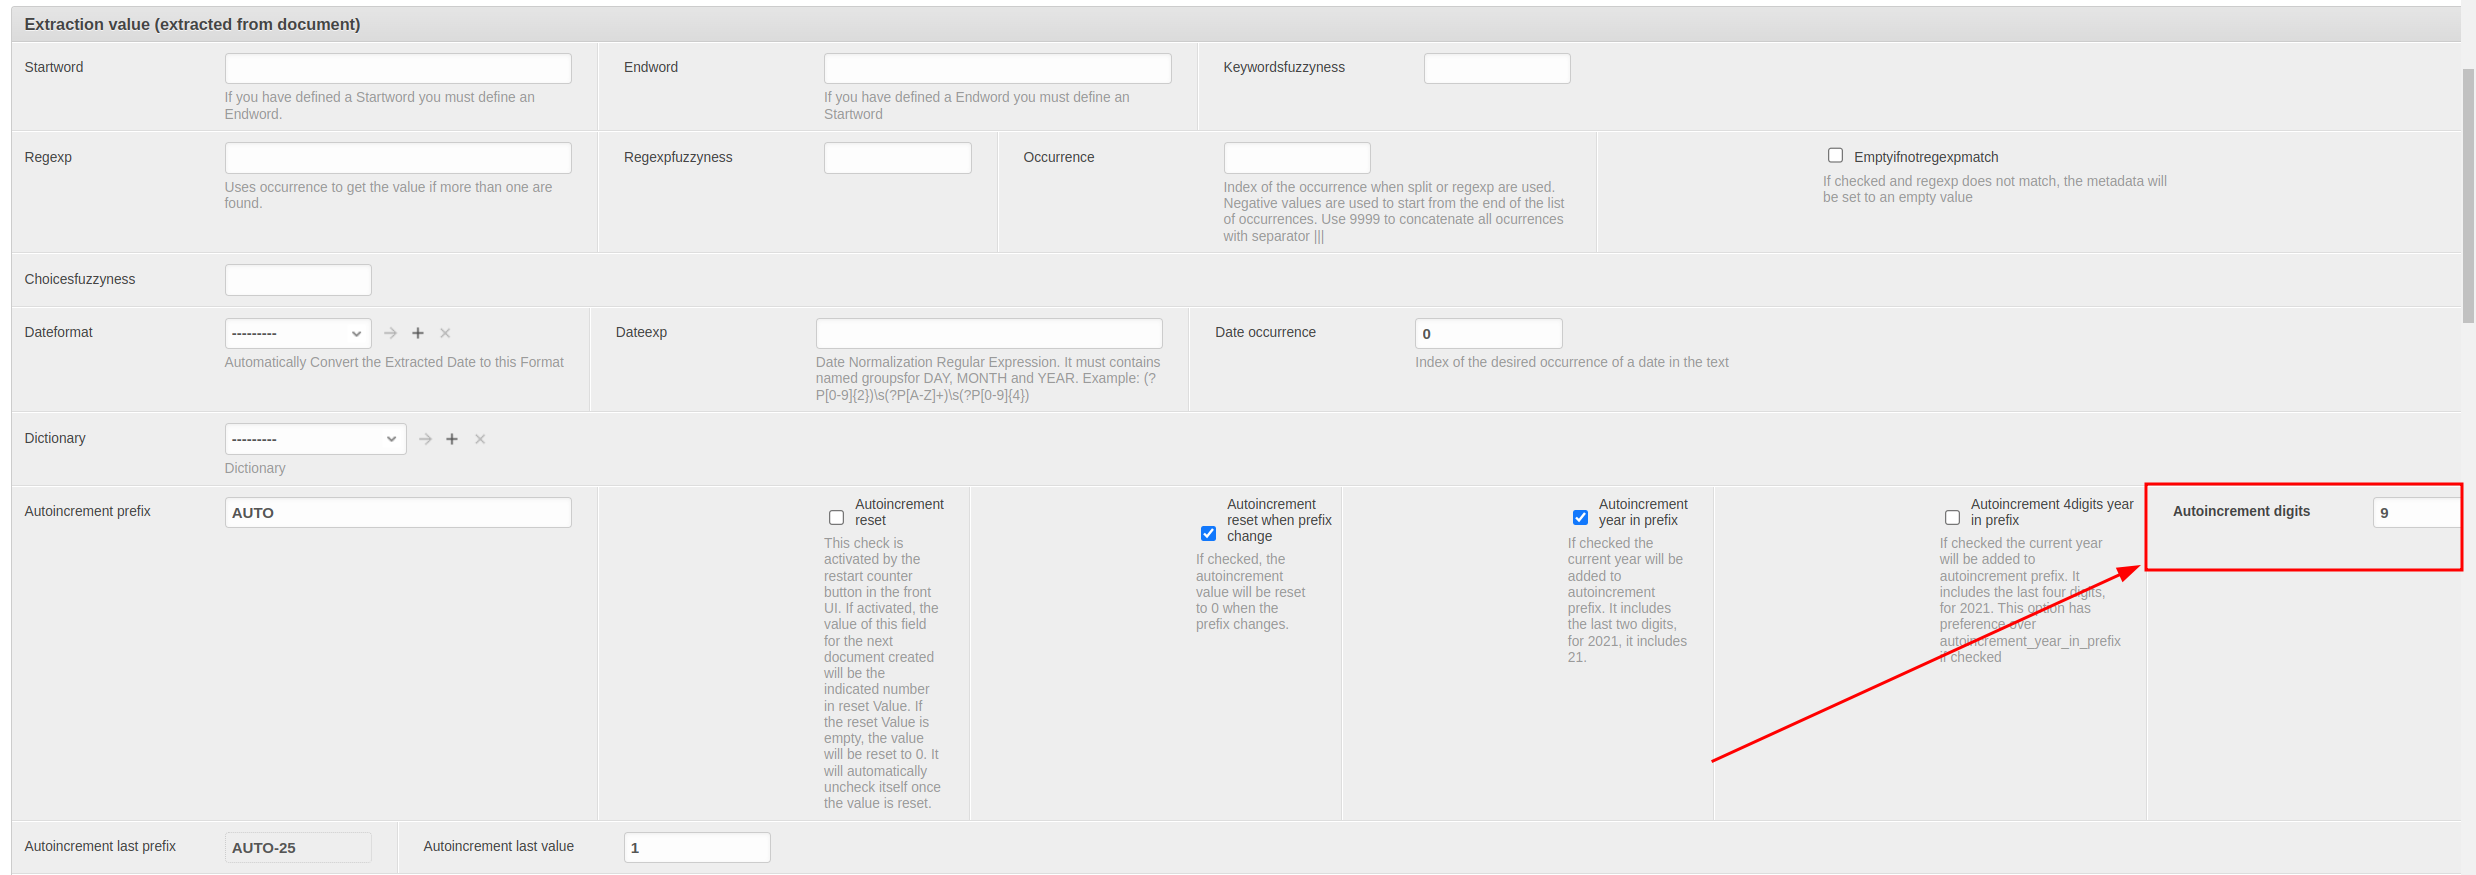
Task: Check the Autoincrement reset checkbox
Action: tap(836, 518)
